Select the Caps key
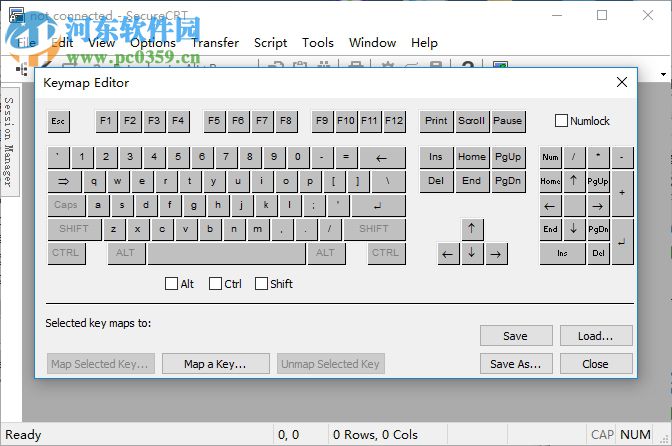 tap(66, 205)
